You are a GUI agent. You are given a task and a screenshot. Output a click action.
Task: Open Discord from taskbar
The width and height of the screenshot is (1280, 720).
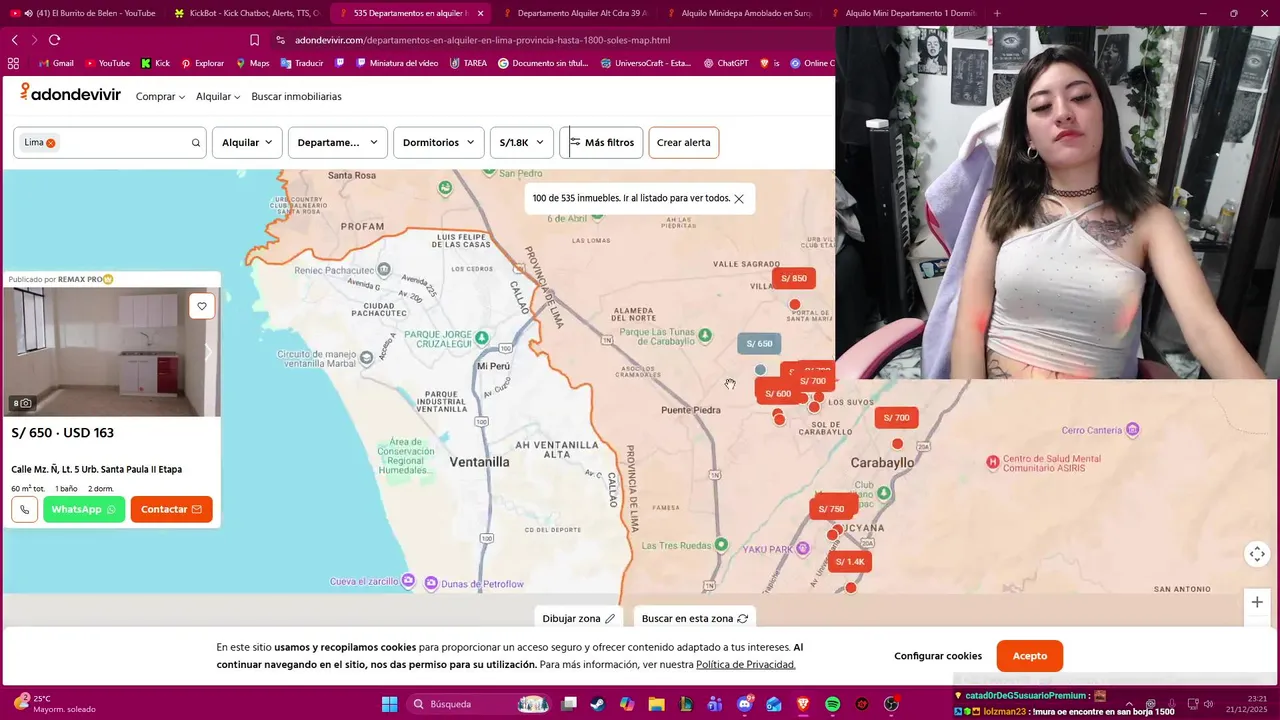pyautogui.click(x=744, y=704)
